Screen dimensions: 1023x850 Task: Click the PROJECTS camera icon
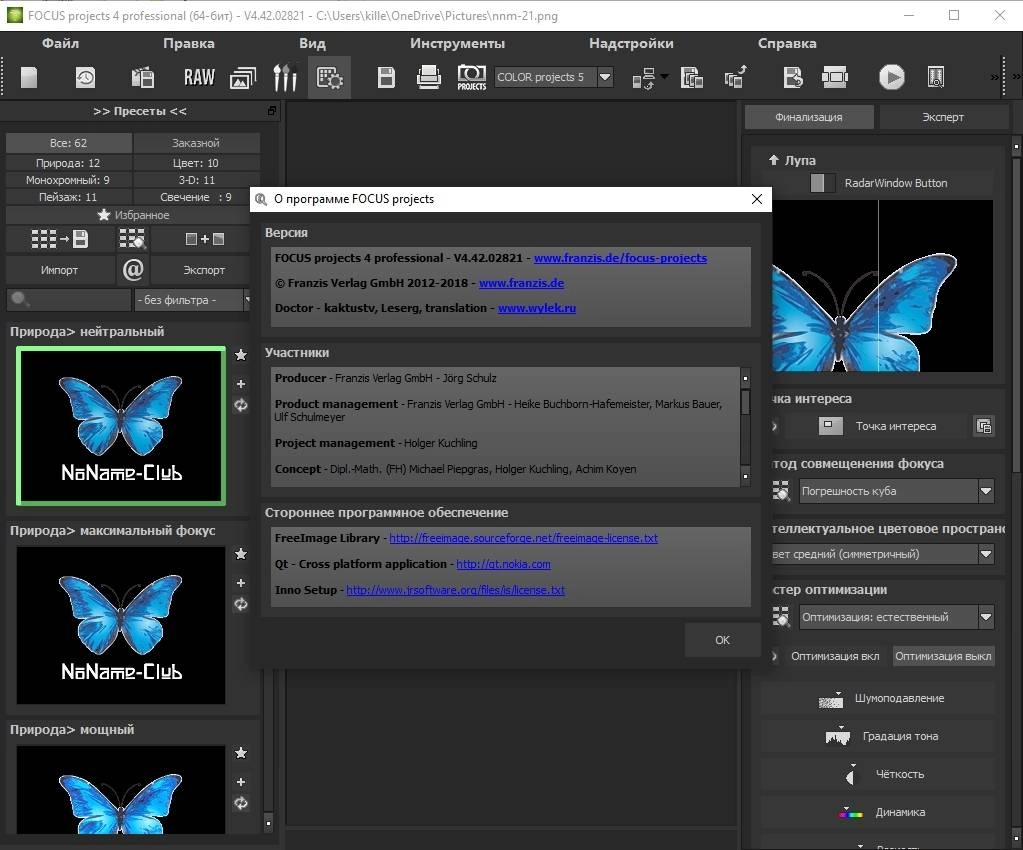[x=472, y=78]
